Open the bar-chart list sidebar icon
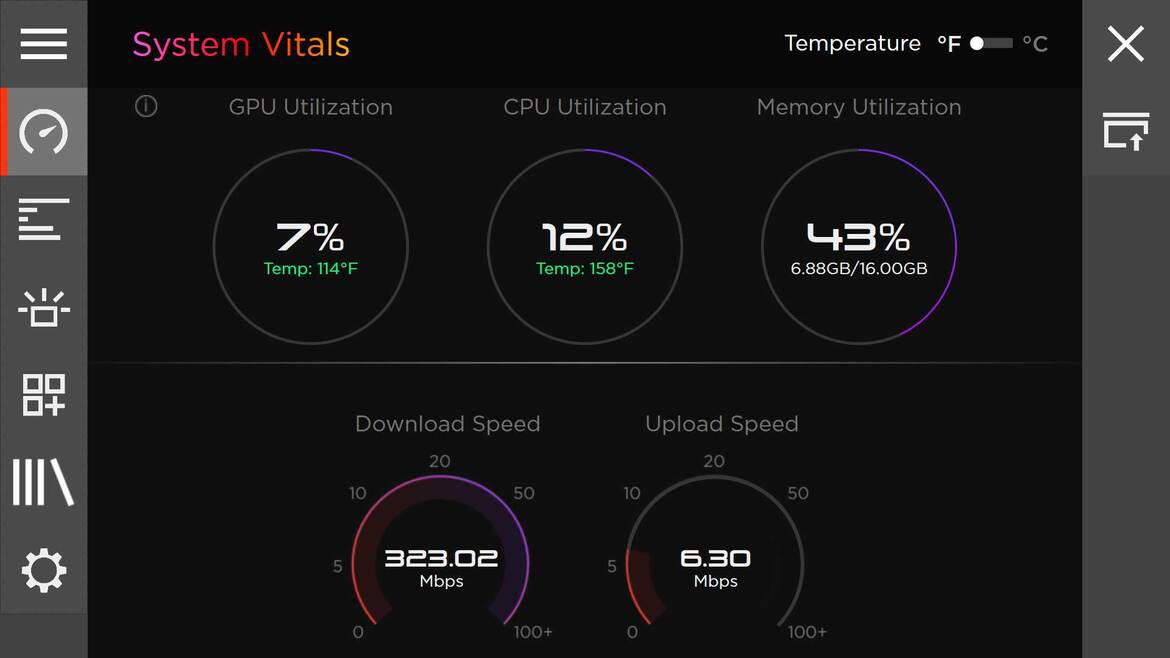Screen dimensions: 1170x658 coord(43,219)
